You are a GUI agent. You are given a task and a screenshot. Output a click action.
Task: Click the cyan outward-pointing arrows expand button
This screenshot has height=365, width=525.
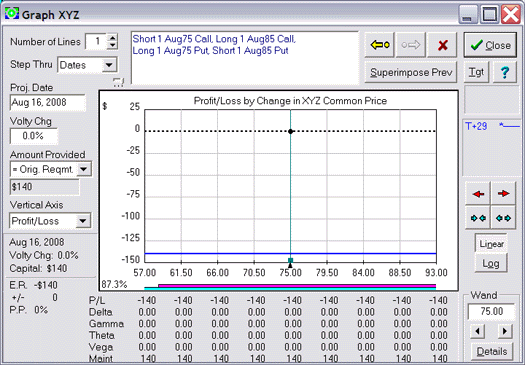point(503,218)
